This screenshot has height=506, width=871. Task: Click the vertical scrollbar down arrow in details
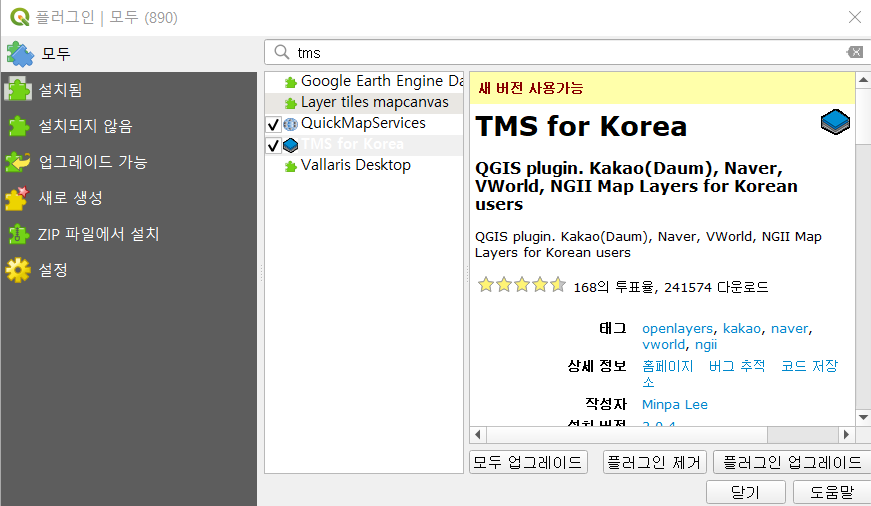pos(863,418)
